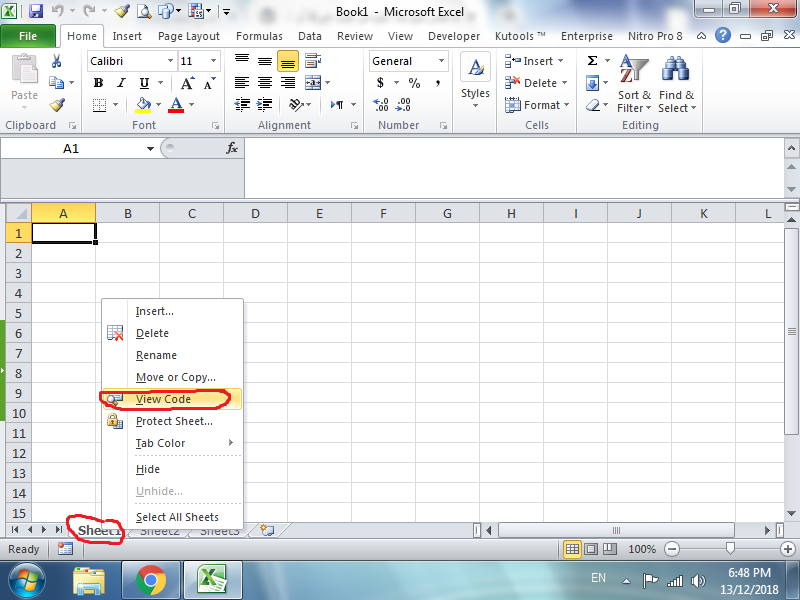
Task: Open the Formulas ribbon tab
Action: tap(259, 36)
